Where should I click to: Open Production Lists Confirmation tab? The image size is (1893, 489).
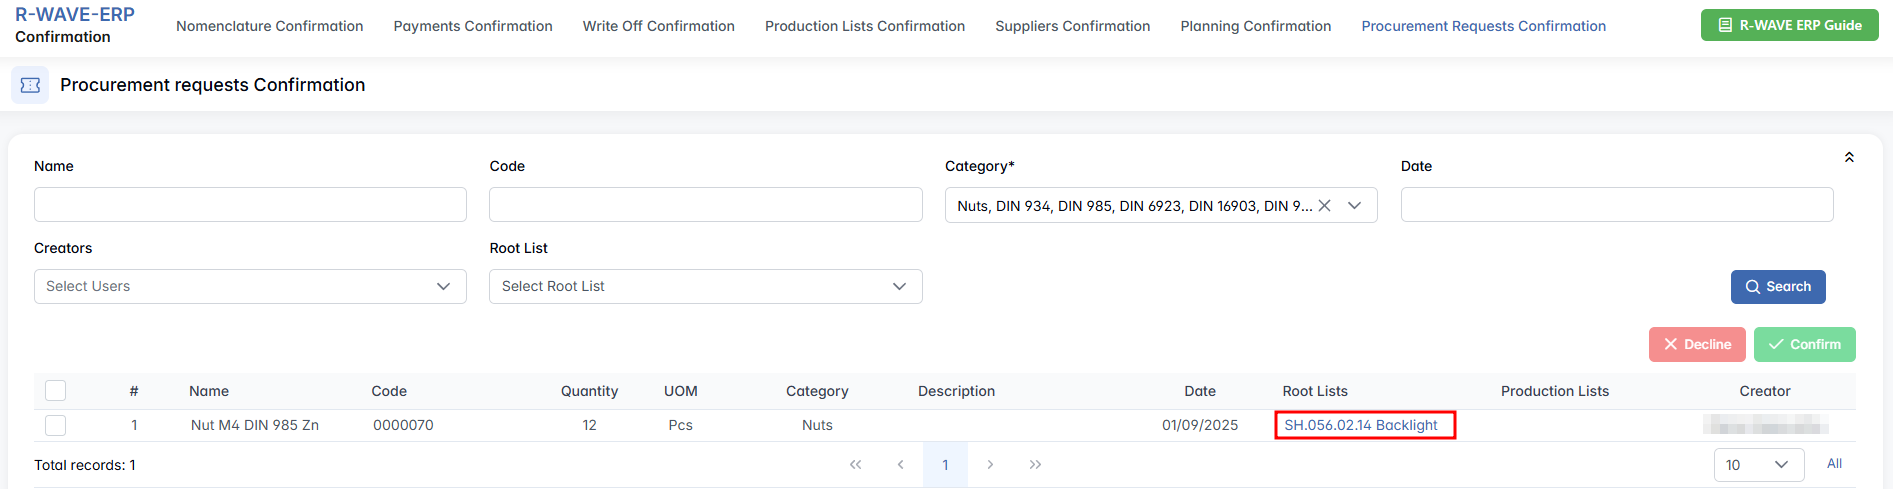click(865, 26)
